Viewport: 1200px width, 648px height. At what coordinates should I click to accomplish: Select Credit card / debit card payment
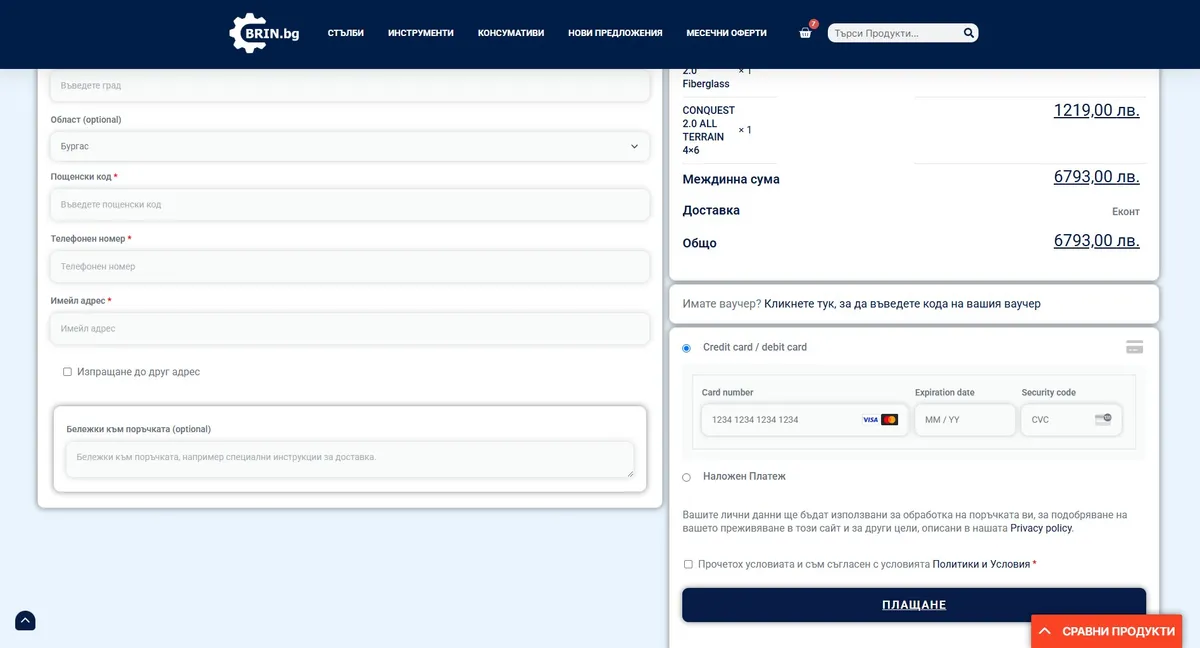pos(686,348)
